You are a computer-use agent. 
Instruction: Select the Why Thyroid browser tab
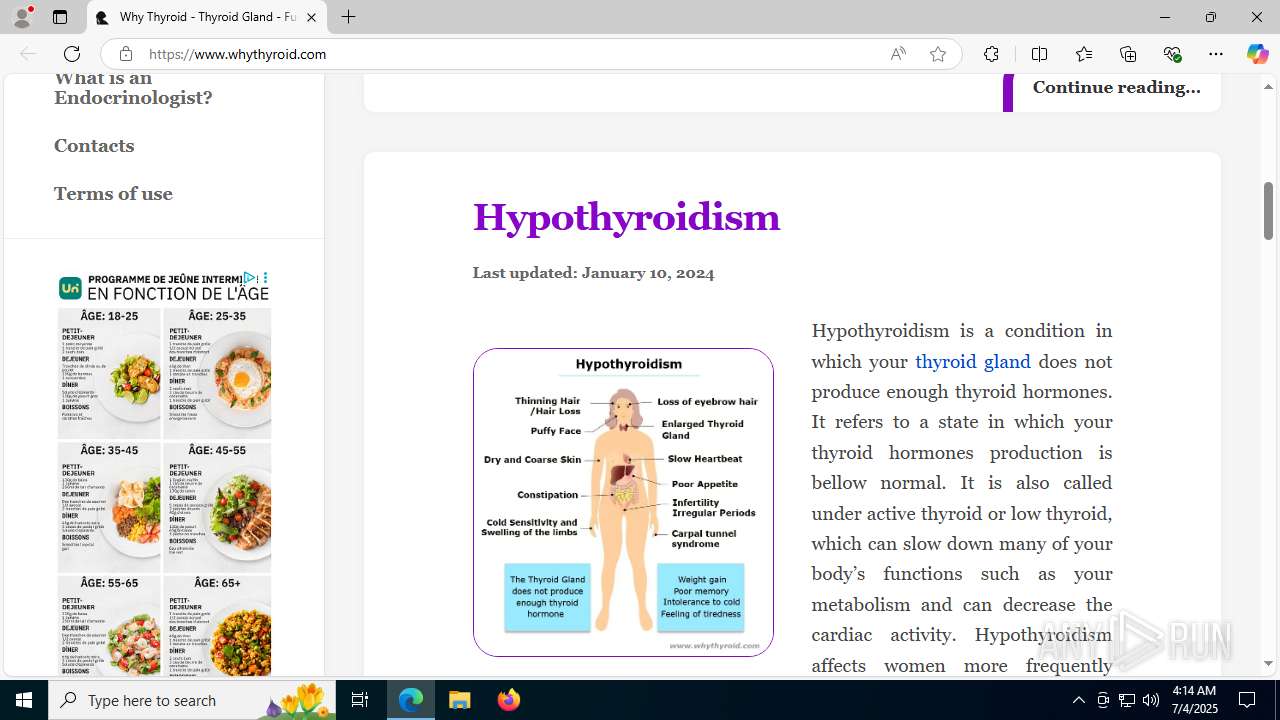207,17
